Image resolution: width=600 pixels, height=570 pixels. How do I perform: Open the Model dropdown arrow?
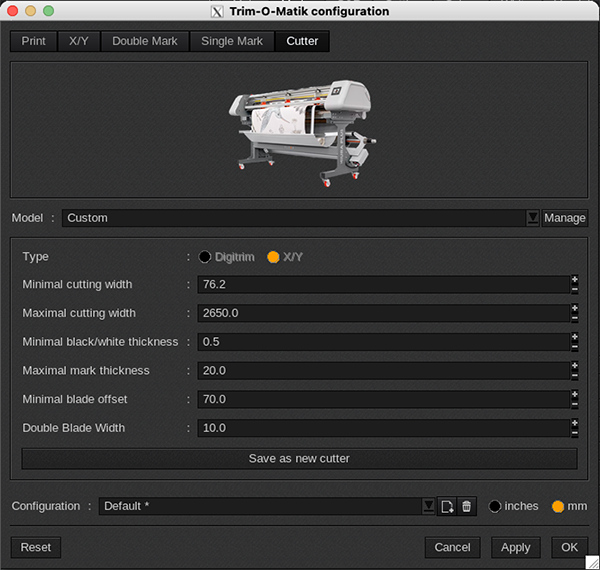[532, 218]
